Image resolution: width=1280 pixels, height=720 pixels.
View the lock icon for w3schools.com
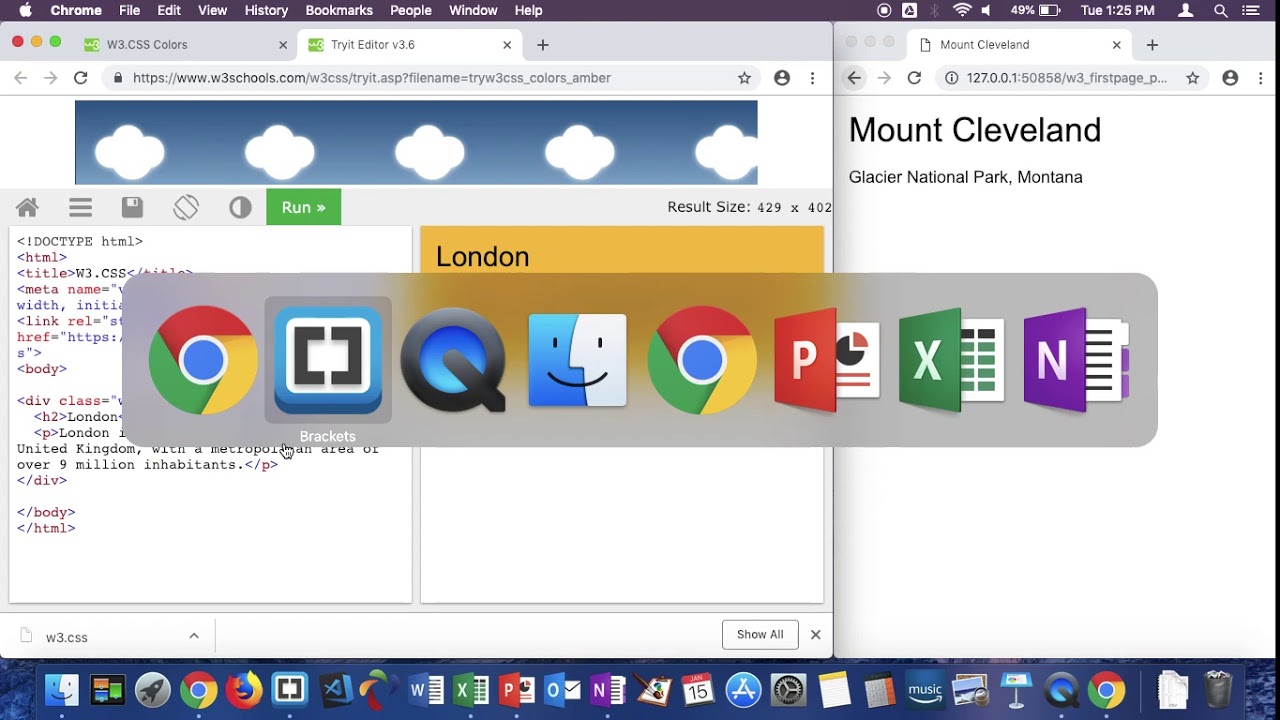(118, 78)
